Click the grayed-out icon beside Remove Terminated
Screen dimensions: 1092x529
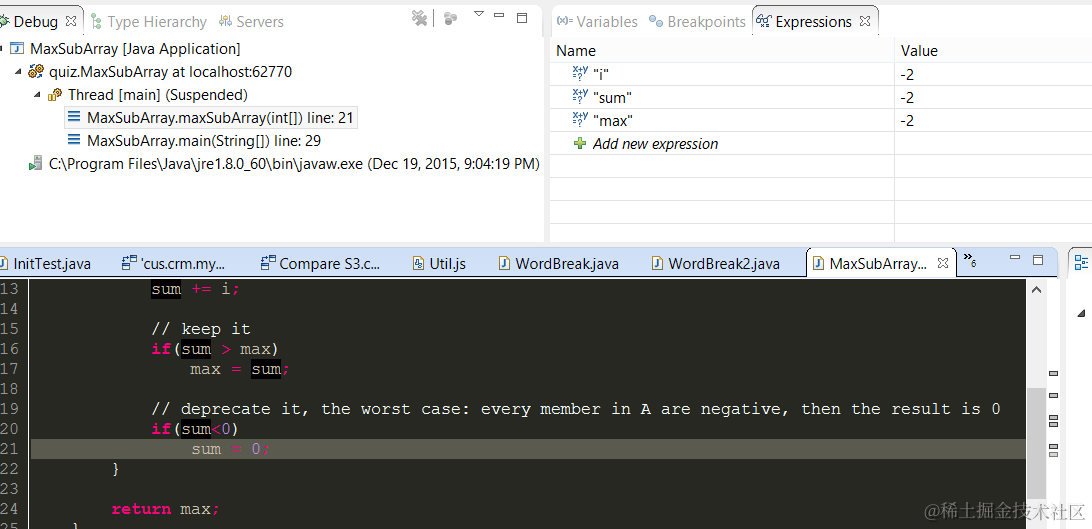(x=451, y=18)
